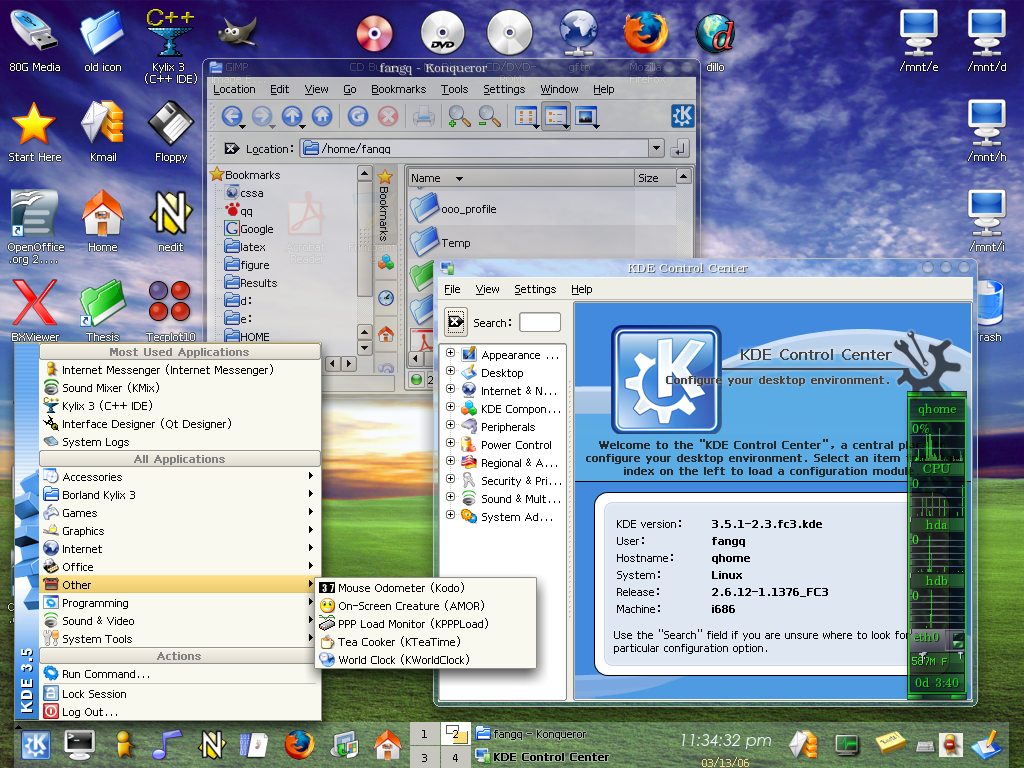Launch Firefox from the bottom panel

coord(299,744)
